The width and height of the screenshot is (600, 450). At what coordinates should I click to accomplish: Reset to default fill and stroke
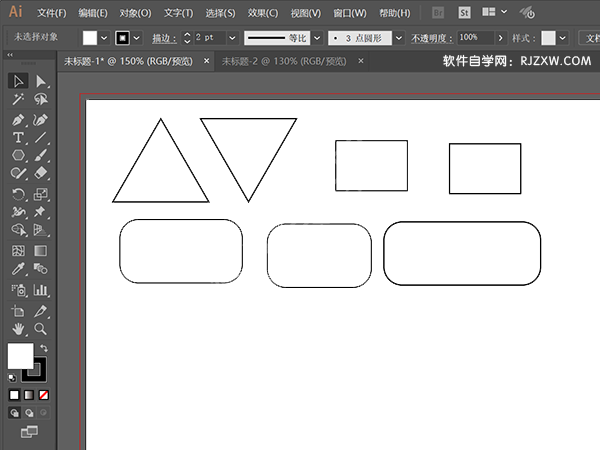pyautogui.click(x=12, y=378)
